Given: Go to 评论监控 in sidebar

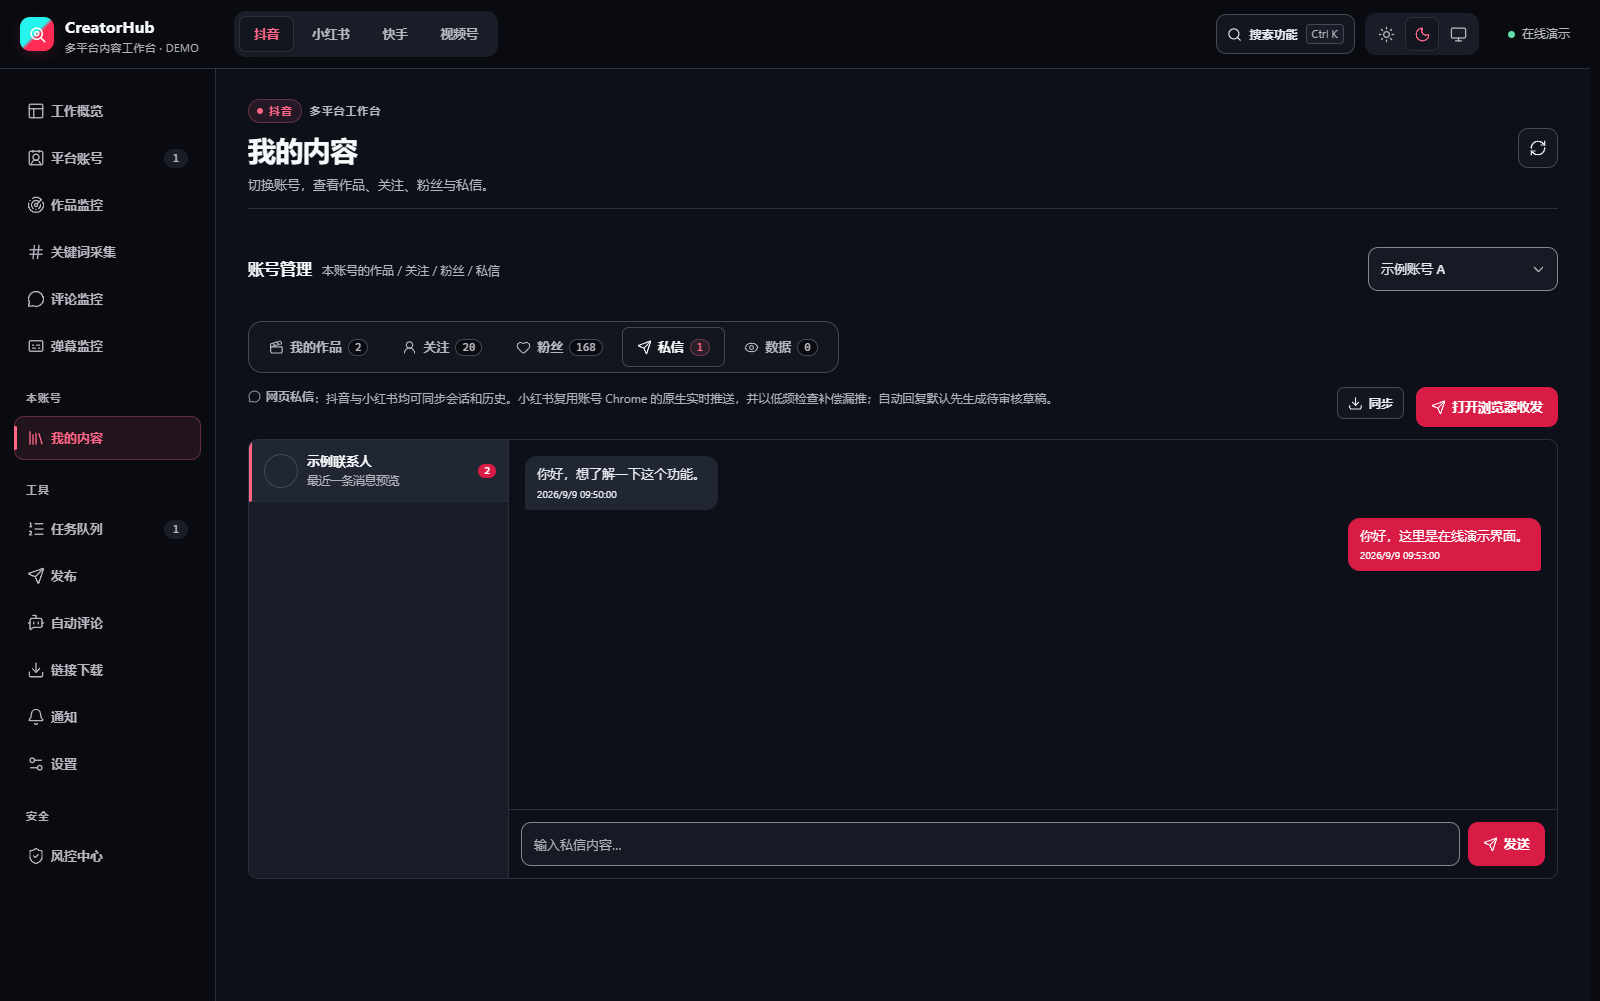Looking at the screenshot, I should tap(107, 299).
